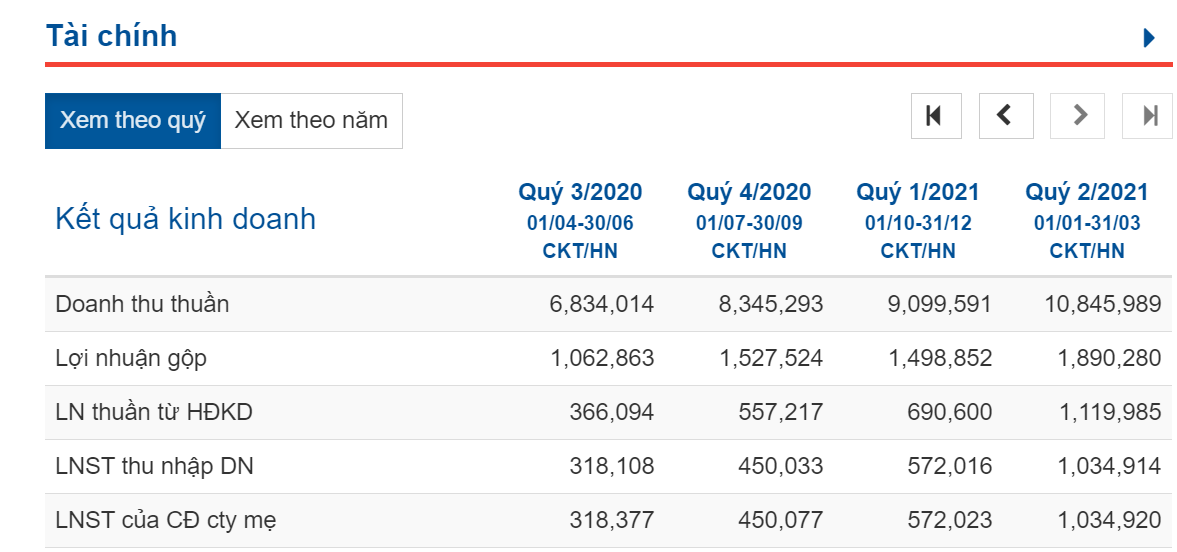Click the LNST thu nhập DN row
Screen dimensions: 1177x552
(x=147, y=466)
